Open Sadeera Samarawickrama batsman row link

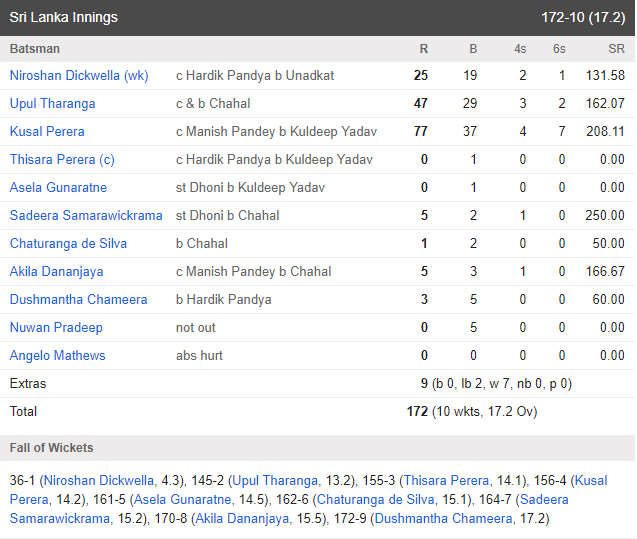[86, 216]
